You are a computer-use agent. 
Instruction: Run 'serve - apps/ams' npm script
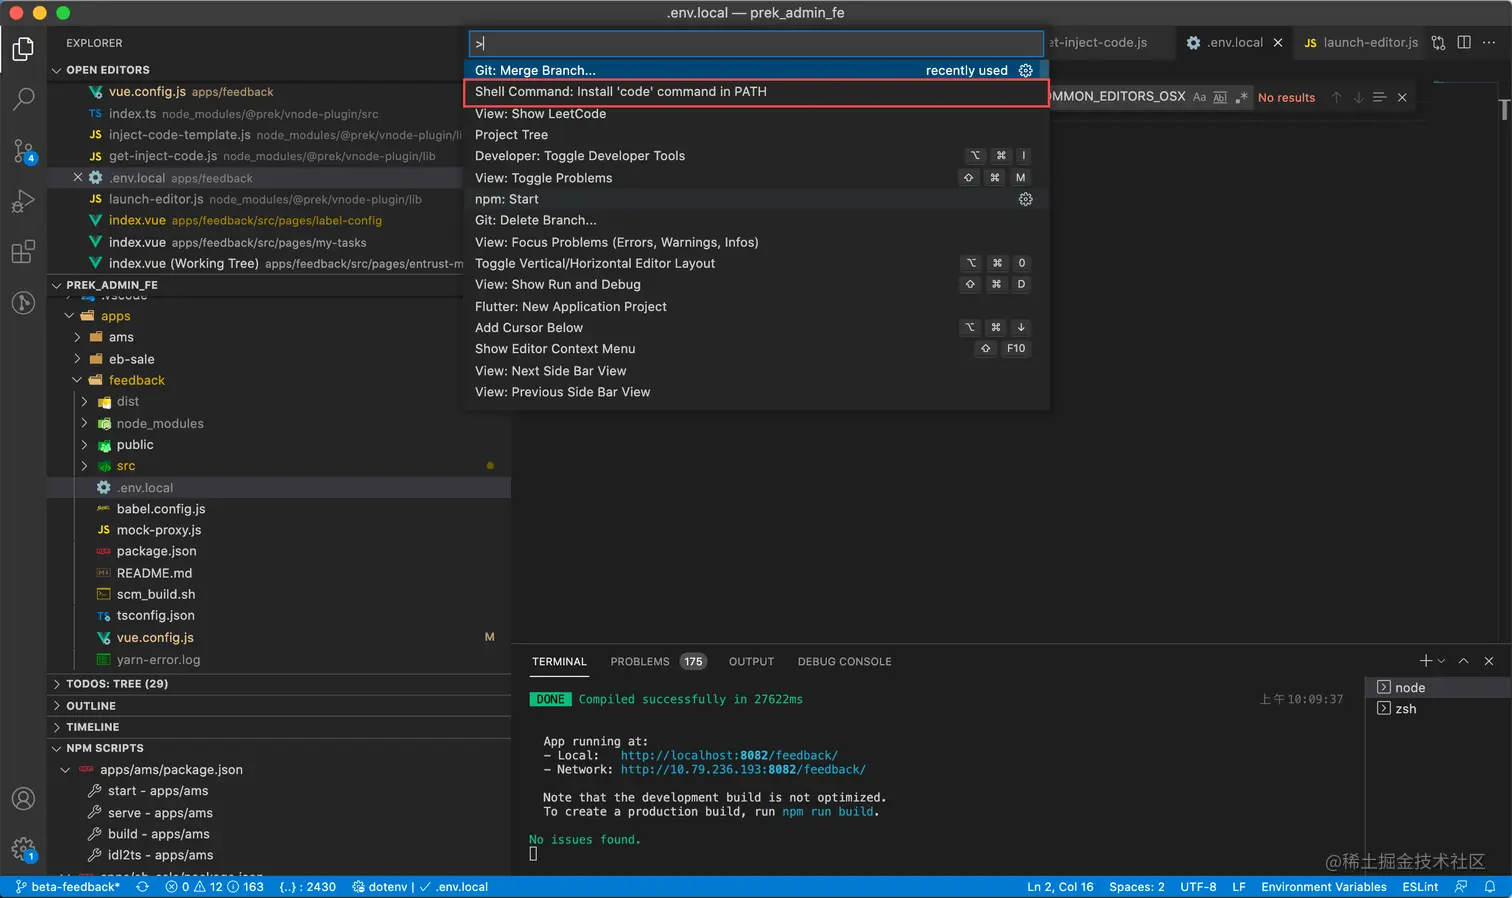[160, 813]
